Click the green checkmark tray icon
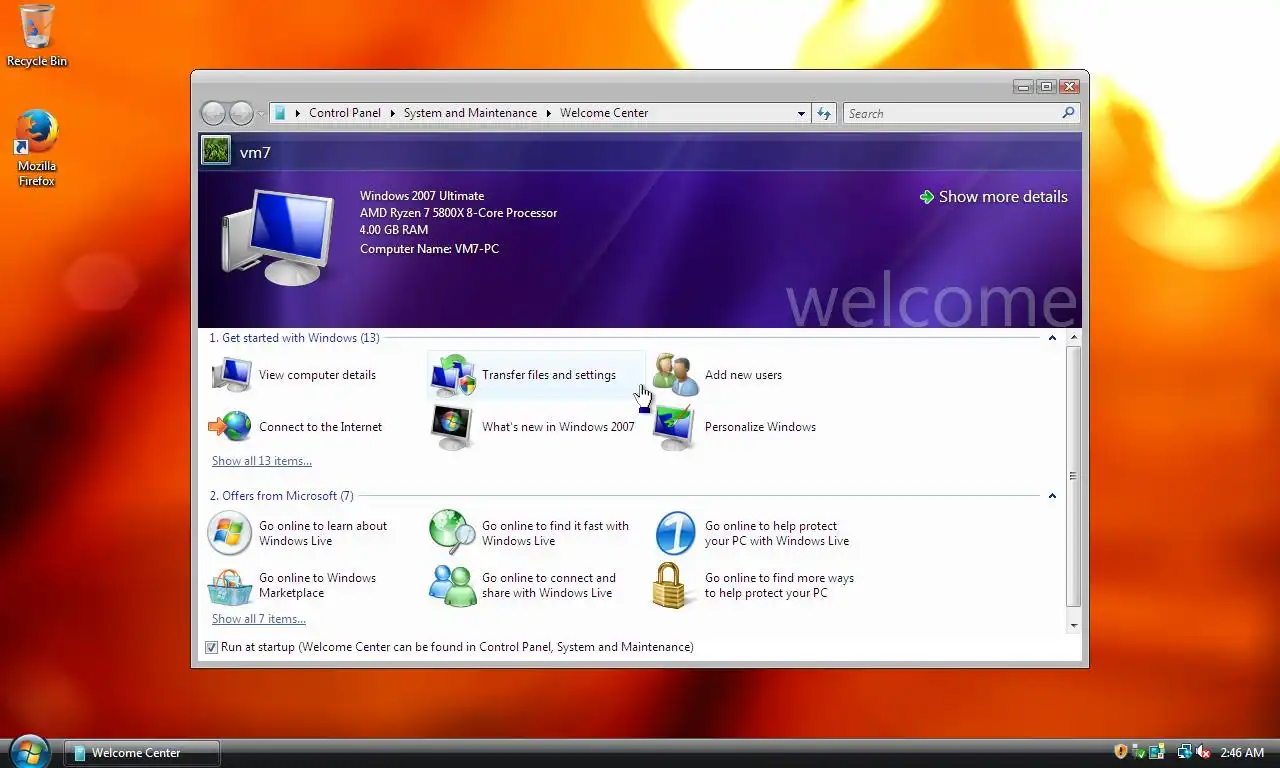Image resolution: width=1280 pixels, height=768 pixels. (x=1138, y=752)
